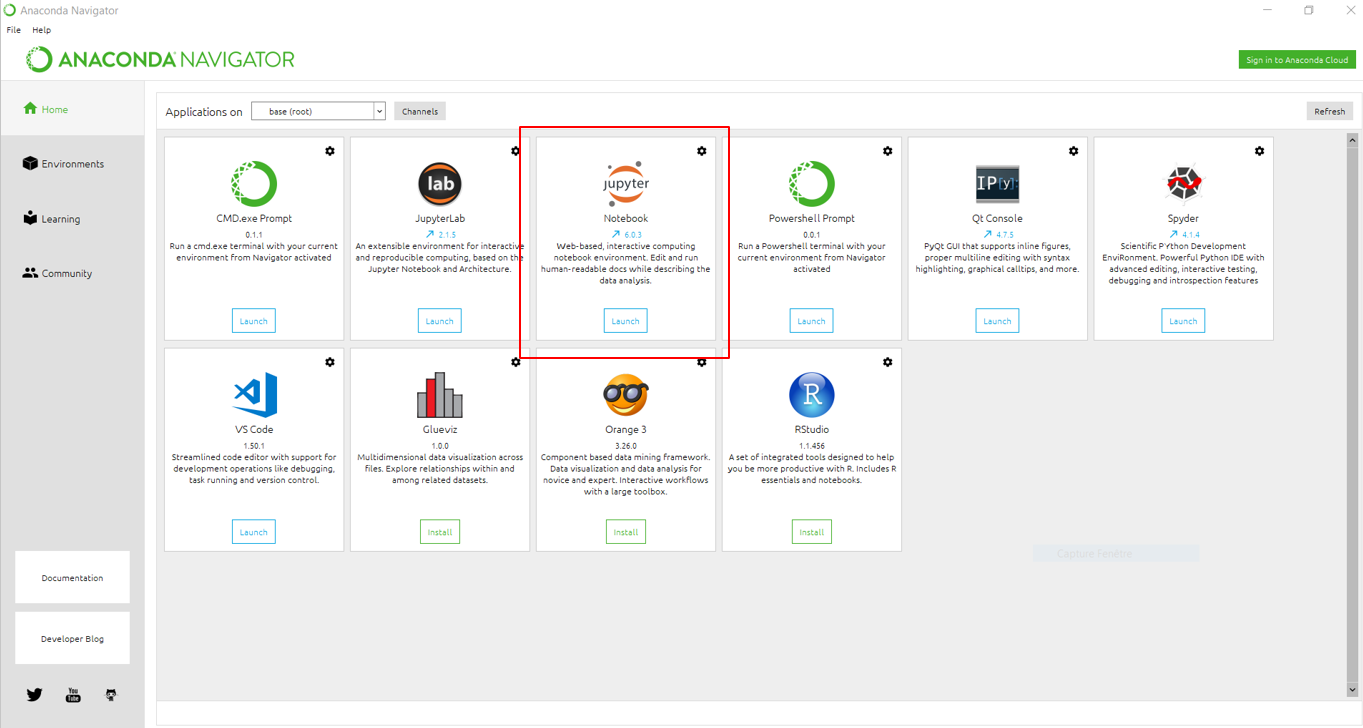
Task: Open settings gear on Glueviz card
Action: [x=516, y=362]
